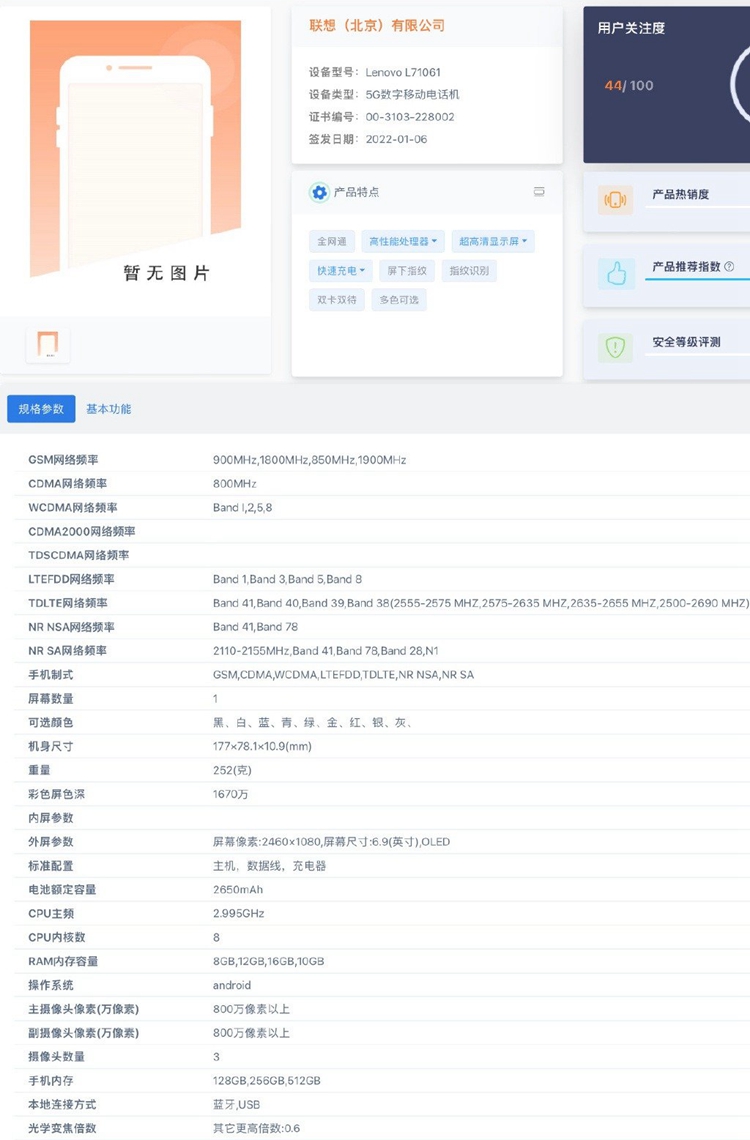Click the RAM value 8GB,12GB,16GB,10GB

pyautogui.click(x=268, y=961)
